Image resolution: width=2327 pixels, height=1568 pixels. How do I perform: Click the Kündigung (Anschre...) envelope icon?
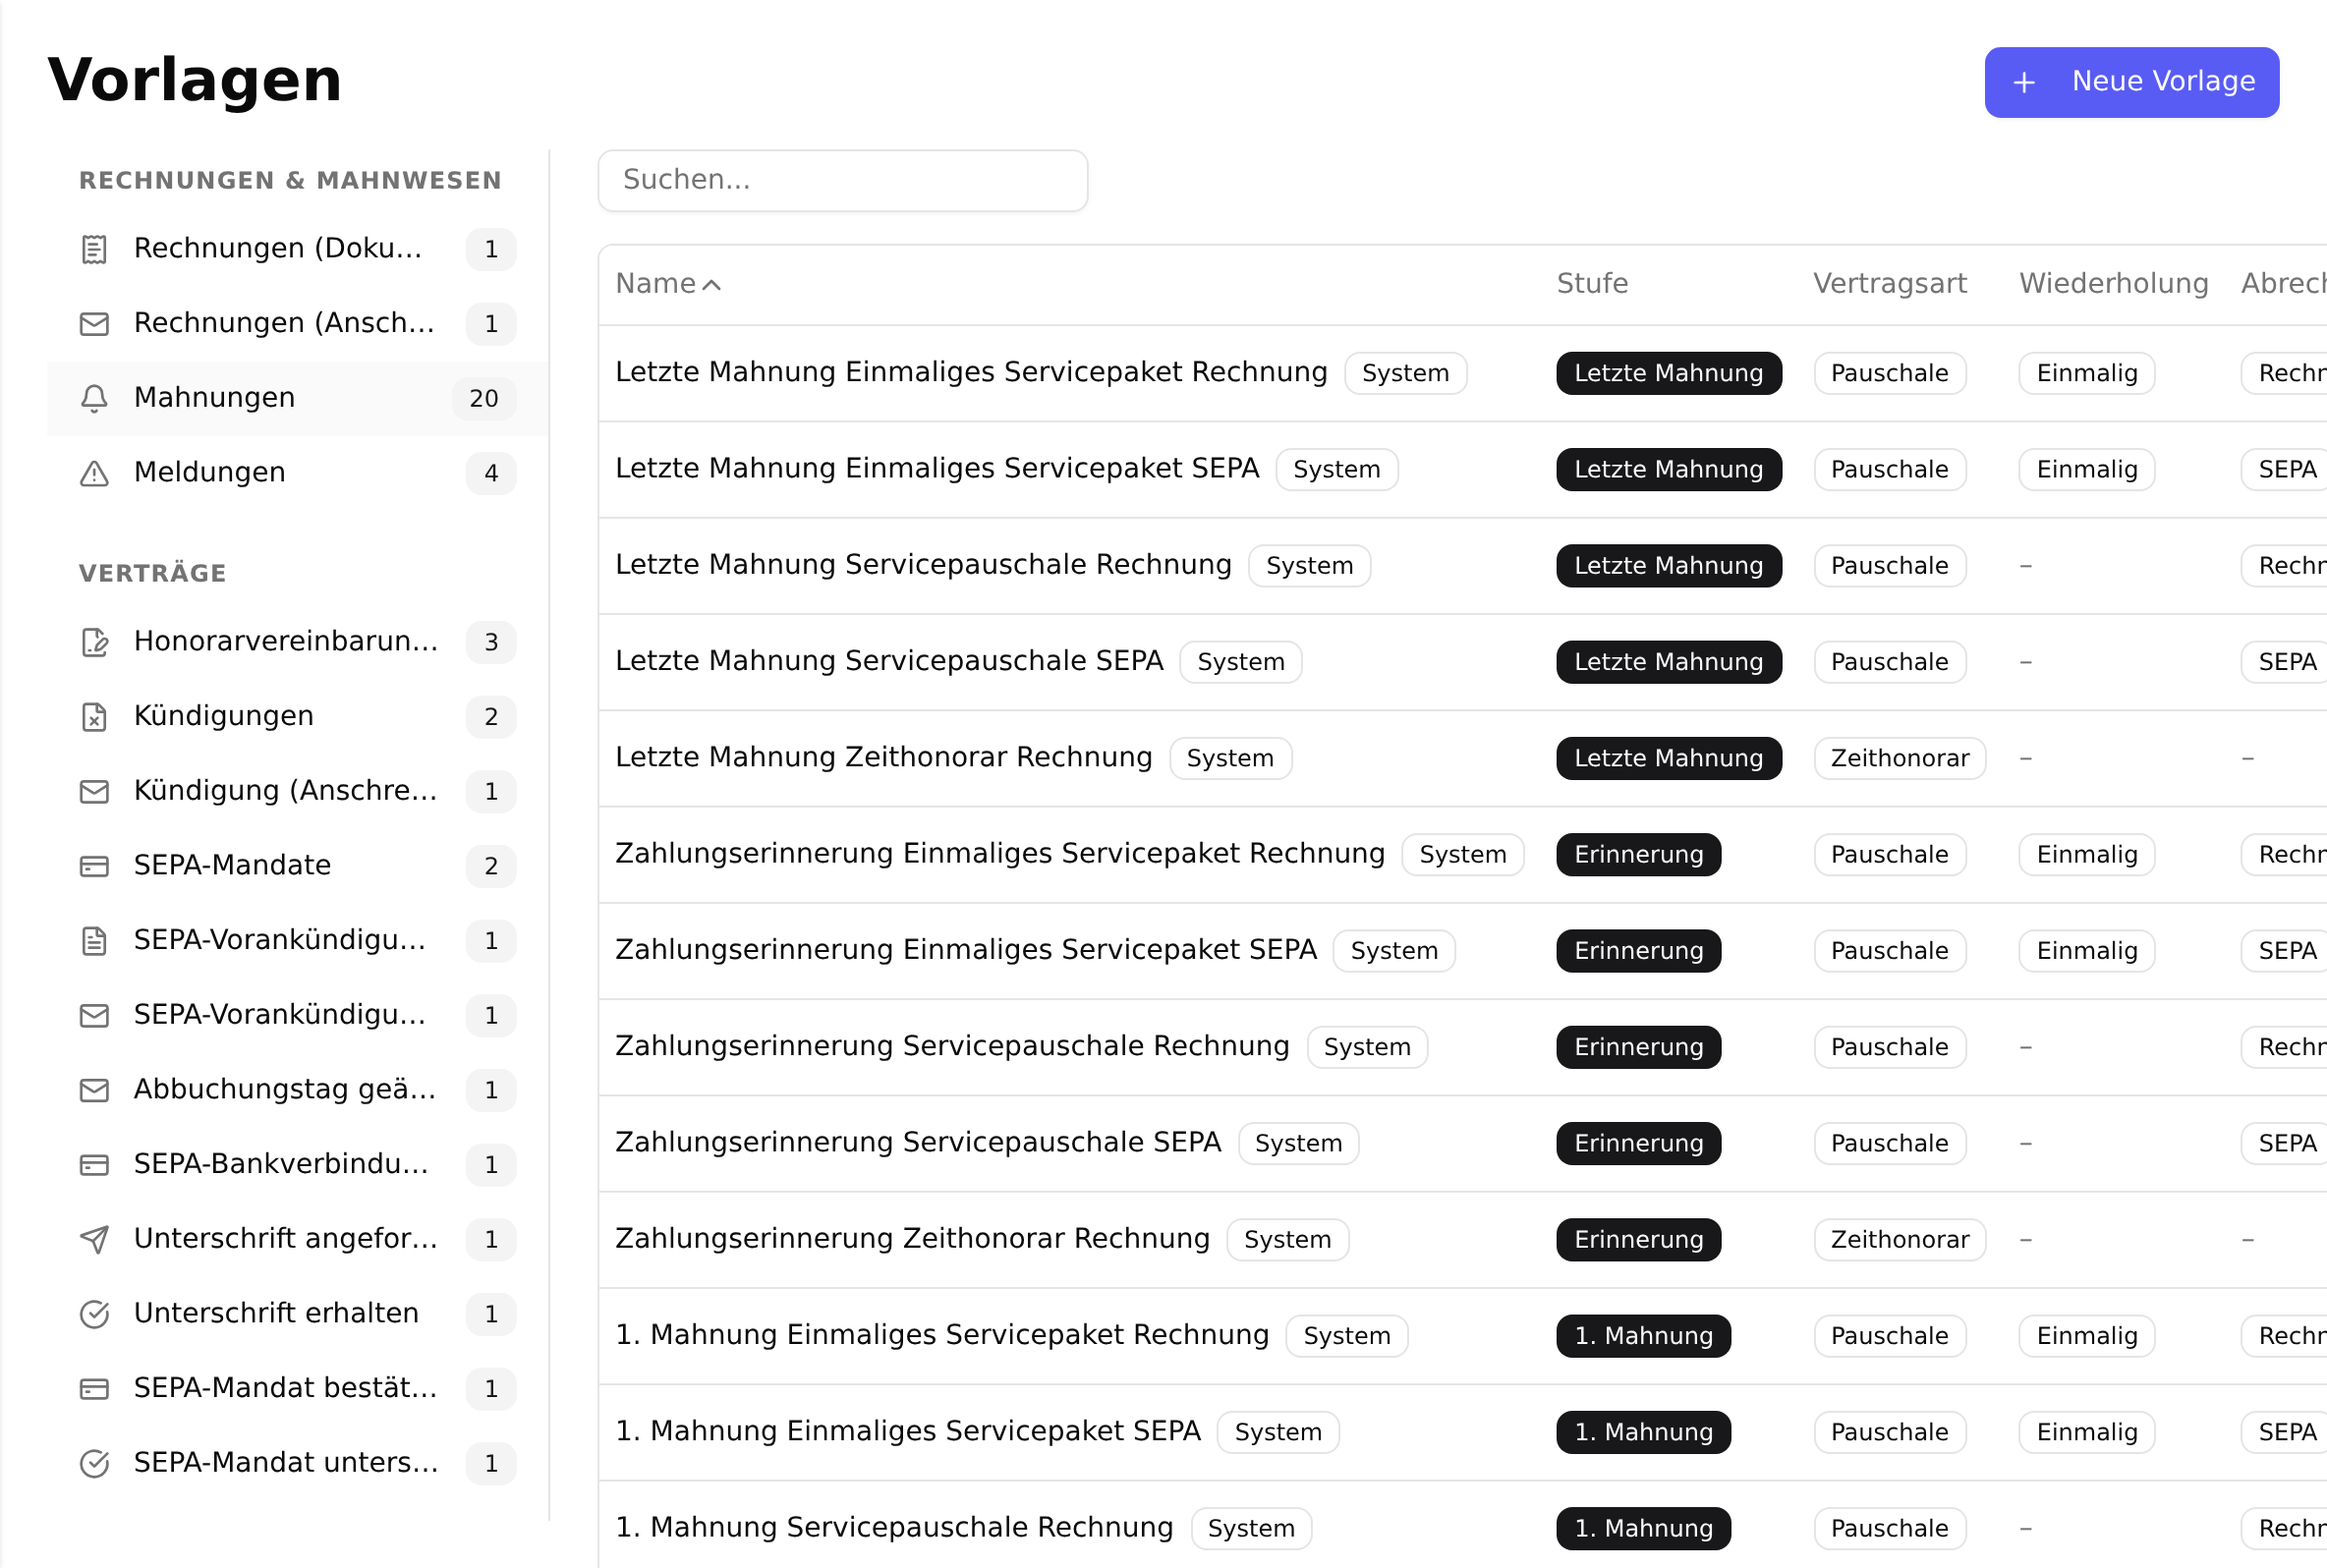coord(94,791)
